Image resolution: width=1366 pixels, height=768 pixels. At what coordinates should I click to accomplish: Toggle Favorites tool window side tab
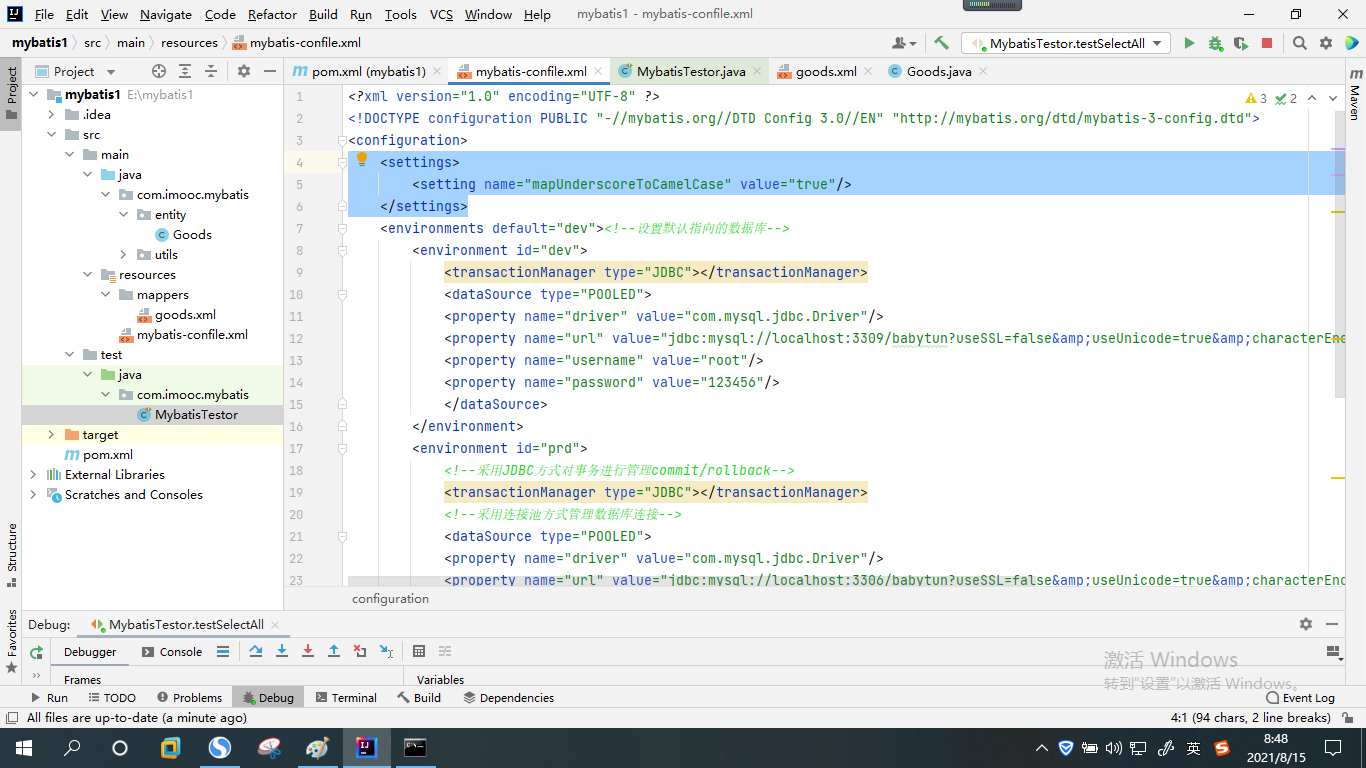pos(11,641)
